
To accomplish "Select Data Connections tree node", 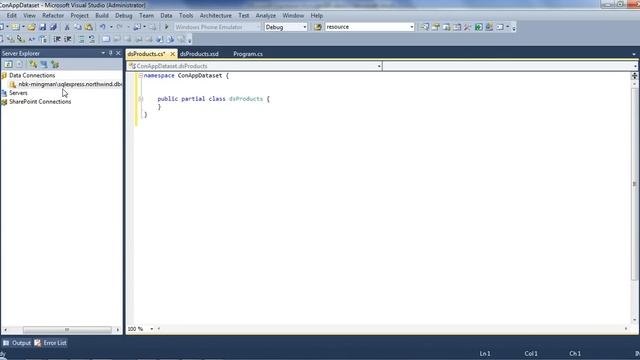I will coord(32,76).
